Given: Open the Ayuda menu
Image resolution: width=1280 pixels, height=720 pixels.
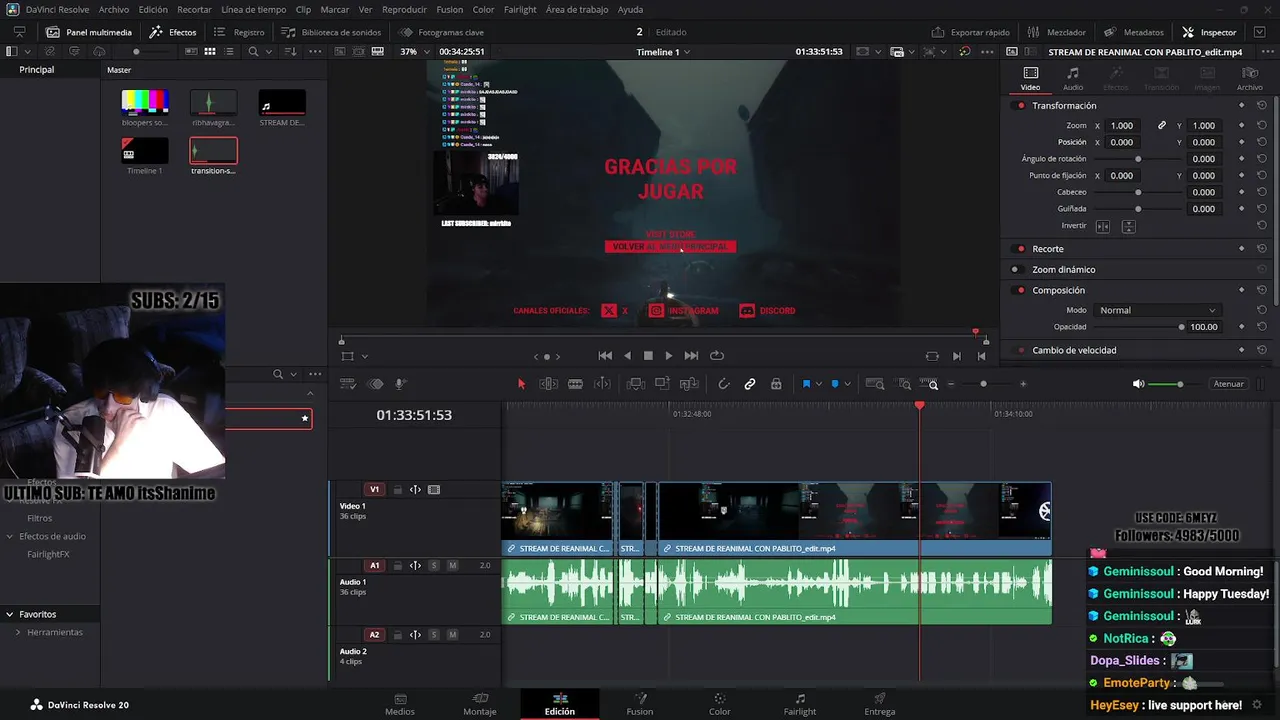Looking at the screenshot, I should click(x=631, y=9).
